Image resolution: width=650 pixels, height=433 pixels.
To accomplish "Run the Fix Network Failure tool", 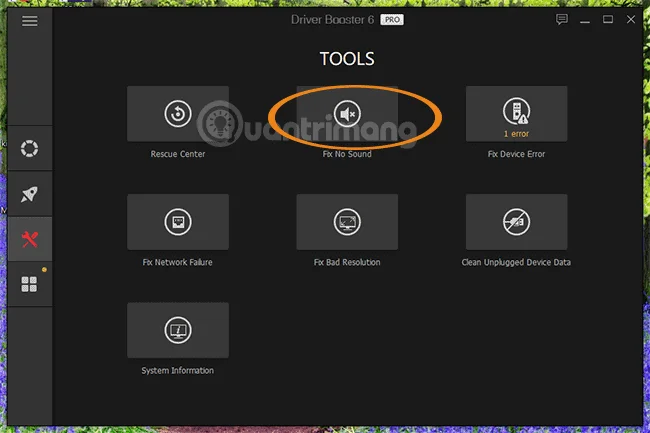I will [x=178, y=222].
